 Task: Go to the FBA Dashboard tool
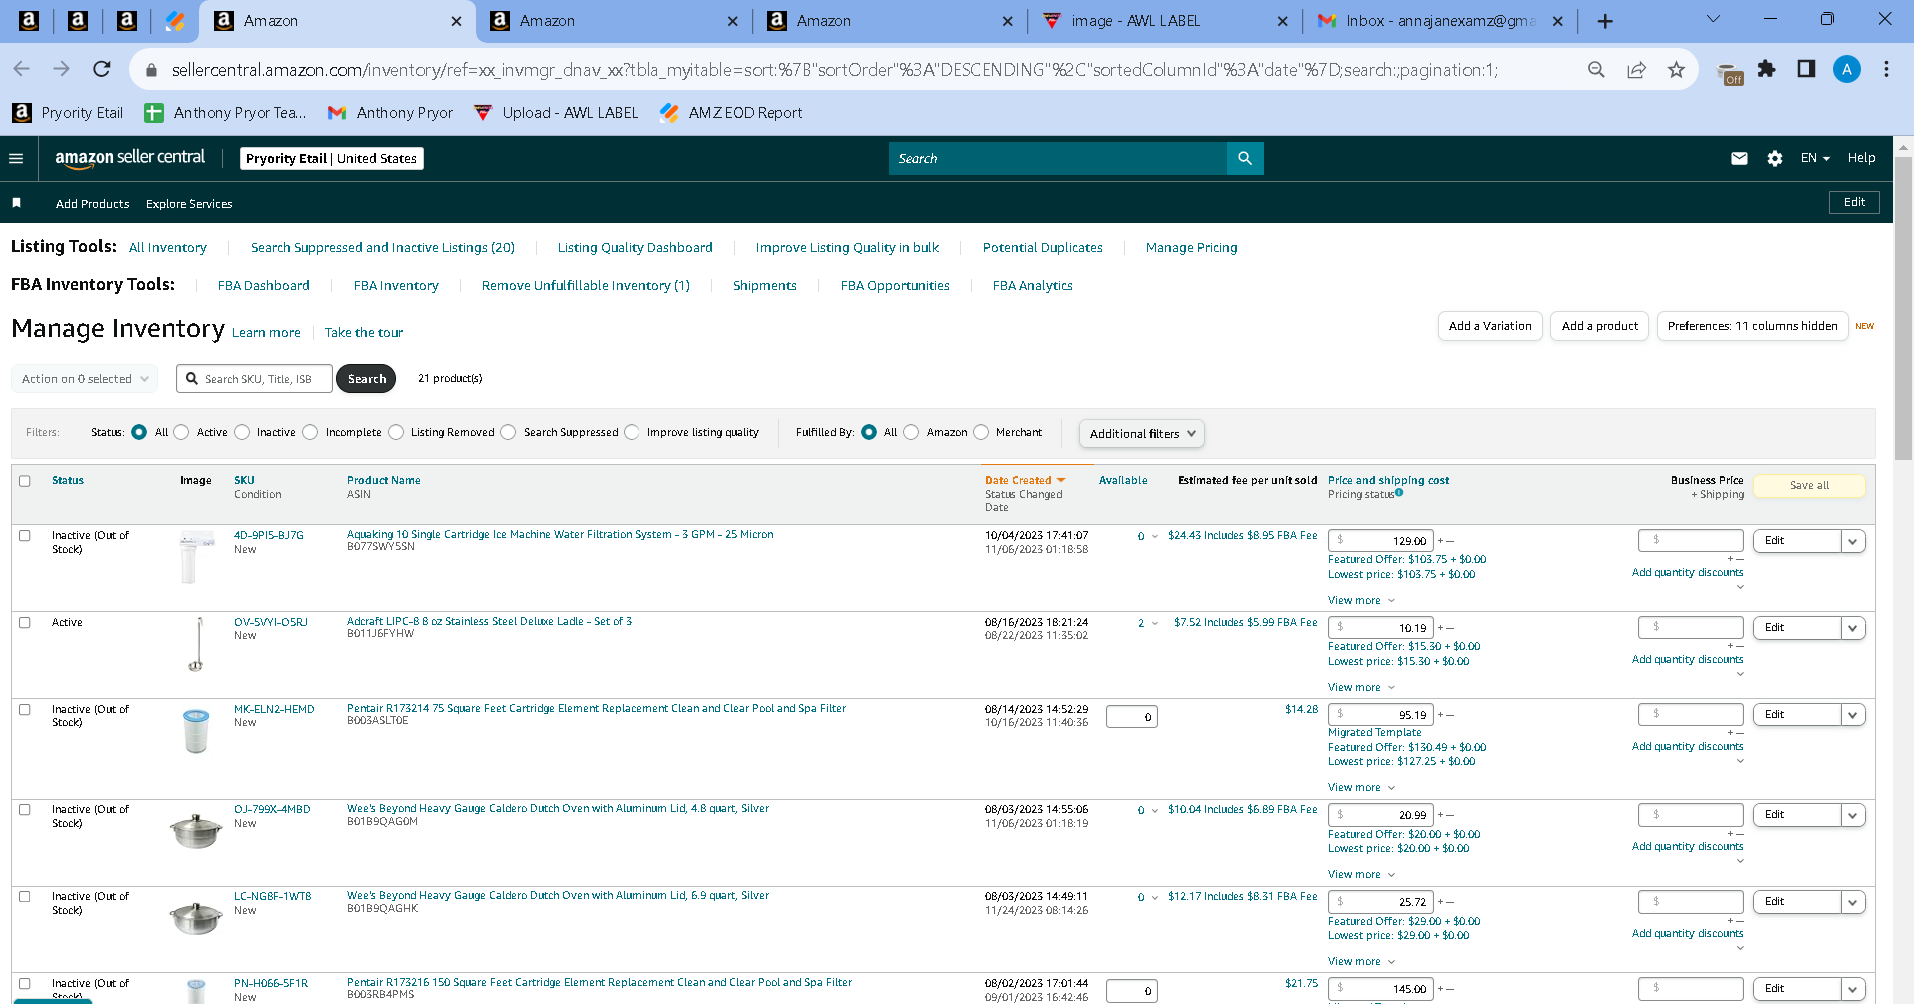click(264, 286)
